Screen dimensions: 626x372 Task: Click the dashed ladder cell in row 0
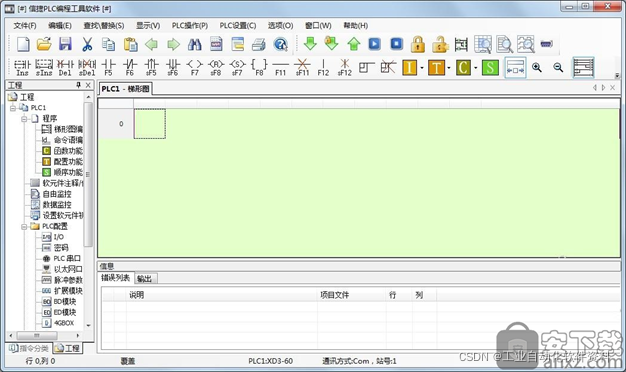pos(150,124)
